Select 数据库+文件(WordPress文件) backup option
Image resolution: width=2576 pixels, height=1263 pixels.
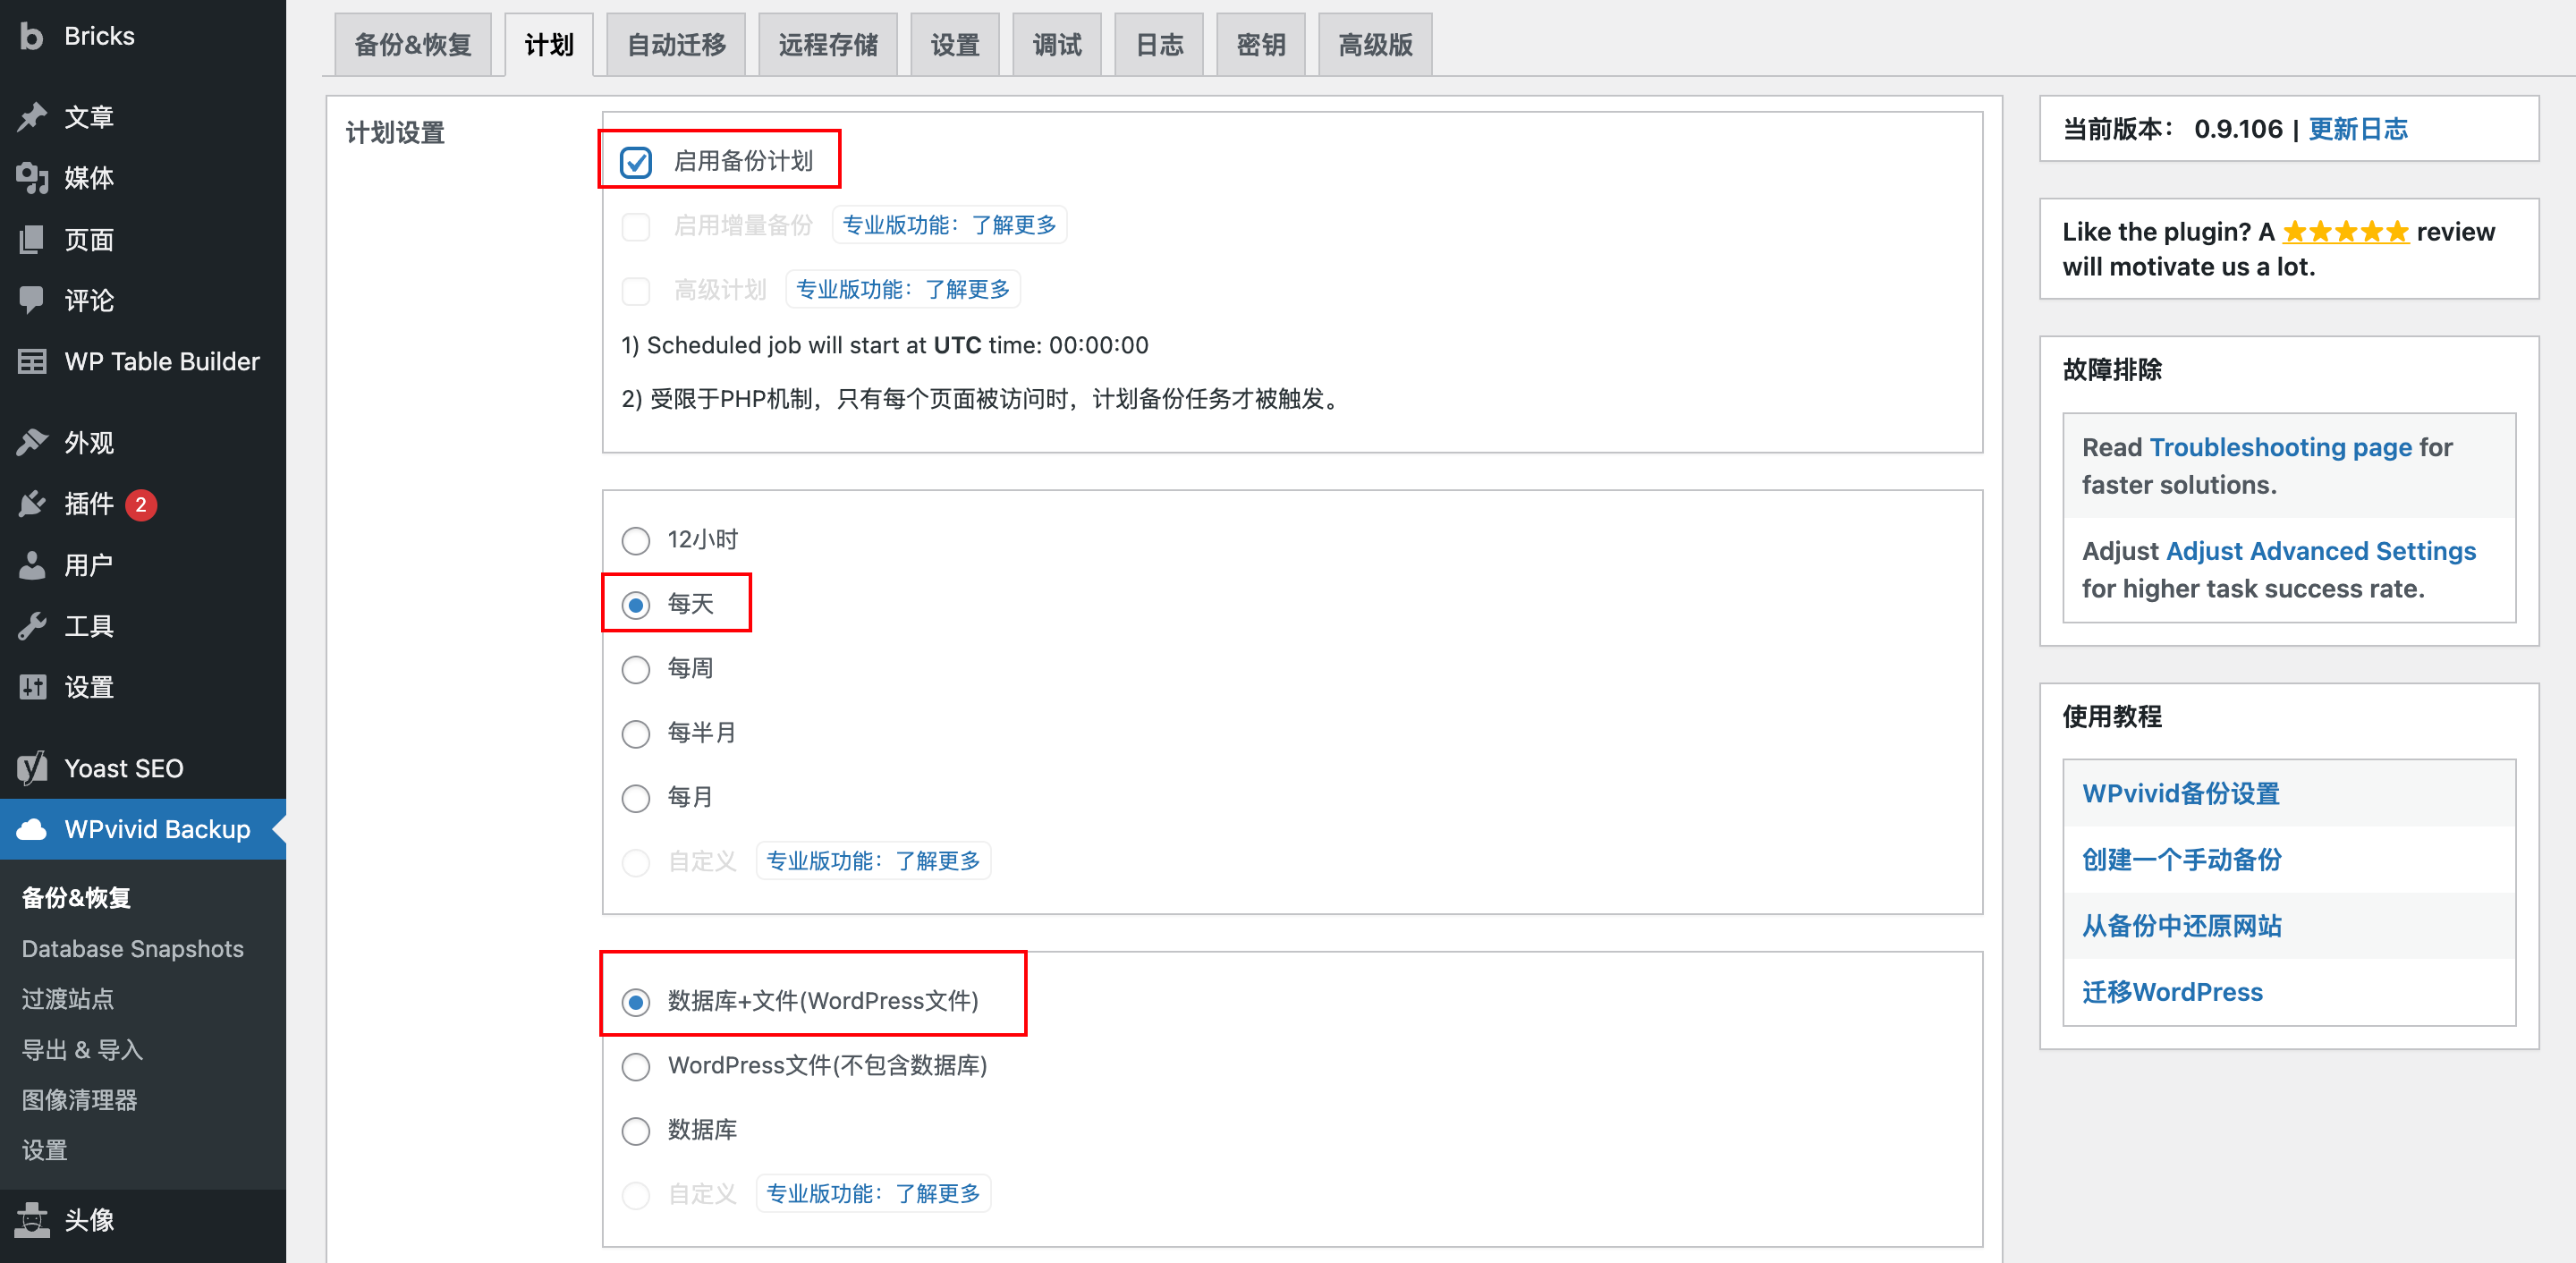tap(636, 1002)
